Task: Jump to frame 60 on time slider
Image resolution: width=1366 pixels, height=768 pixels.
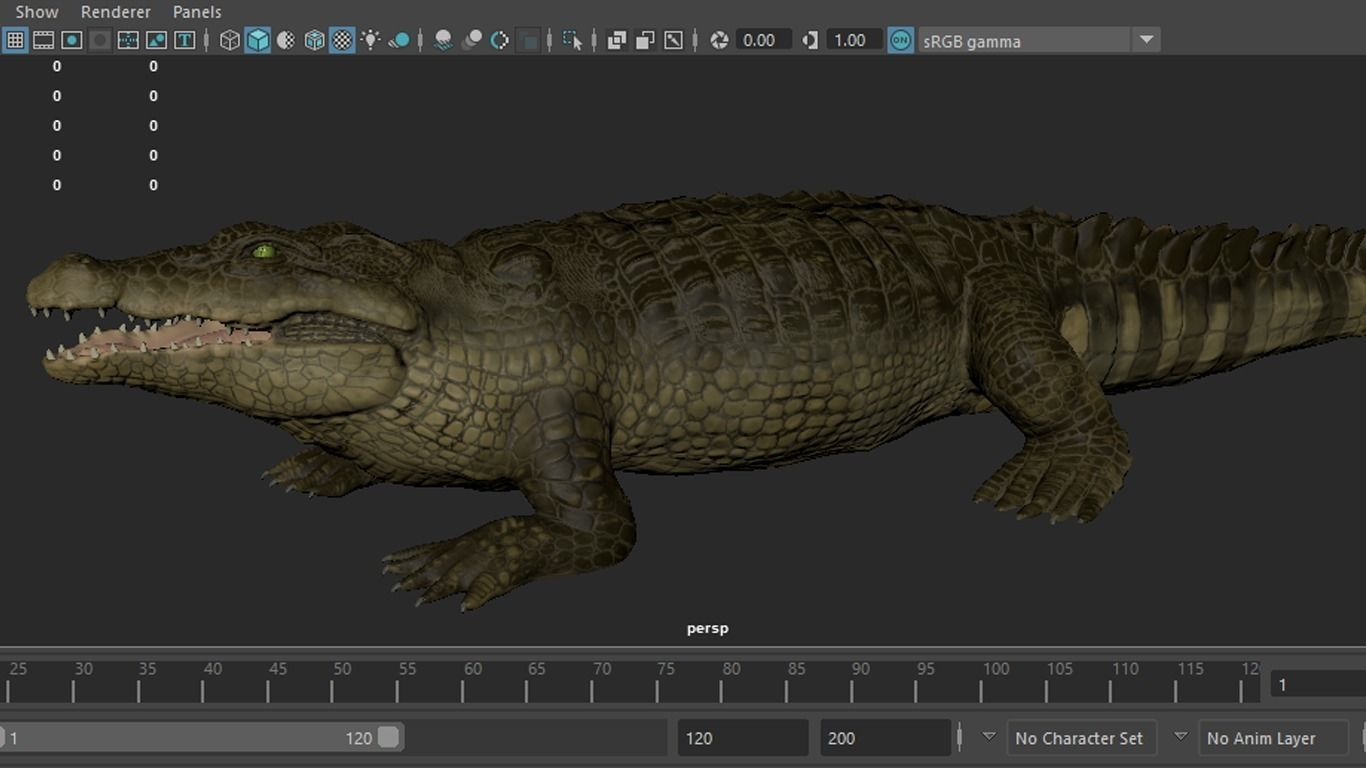Action: (462, 690)
